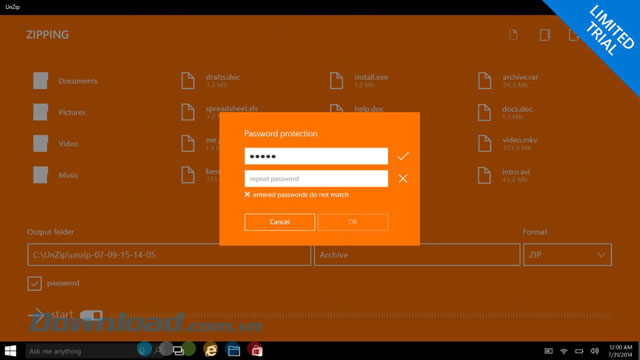The width and height of the screenshot is (640, 360).
Task: Toggle the switch next to start
Action: 91,315
